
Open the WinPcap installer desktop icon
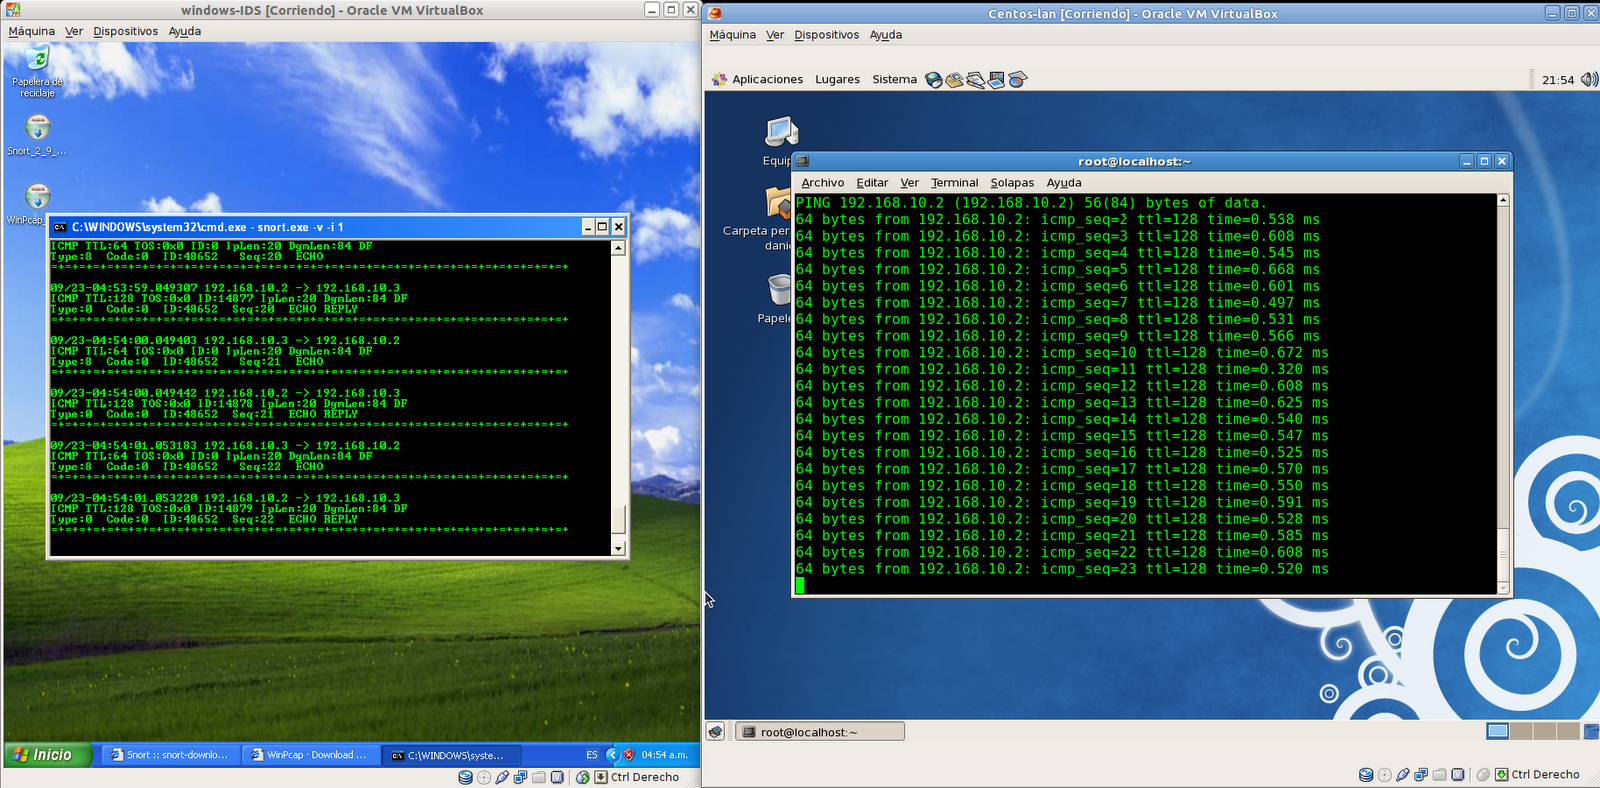coord(37,196)
